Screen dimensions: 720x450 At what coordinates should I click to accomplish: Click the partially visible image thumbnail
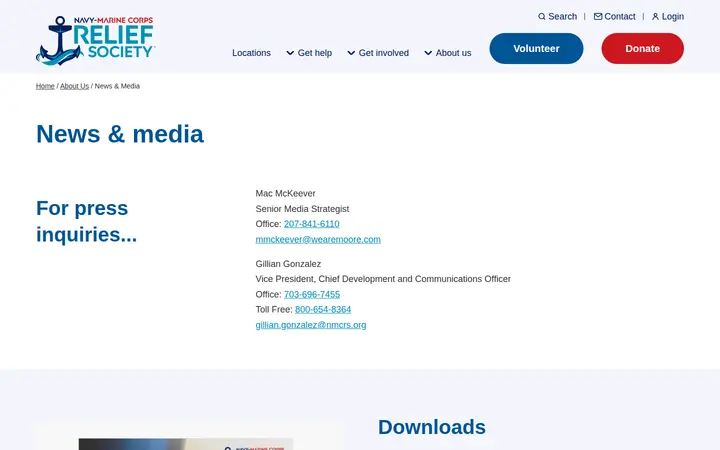tap(186, 444)
